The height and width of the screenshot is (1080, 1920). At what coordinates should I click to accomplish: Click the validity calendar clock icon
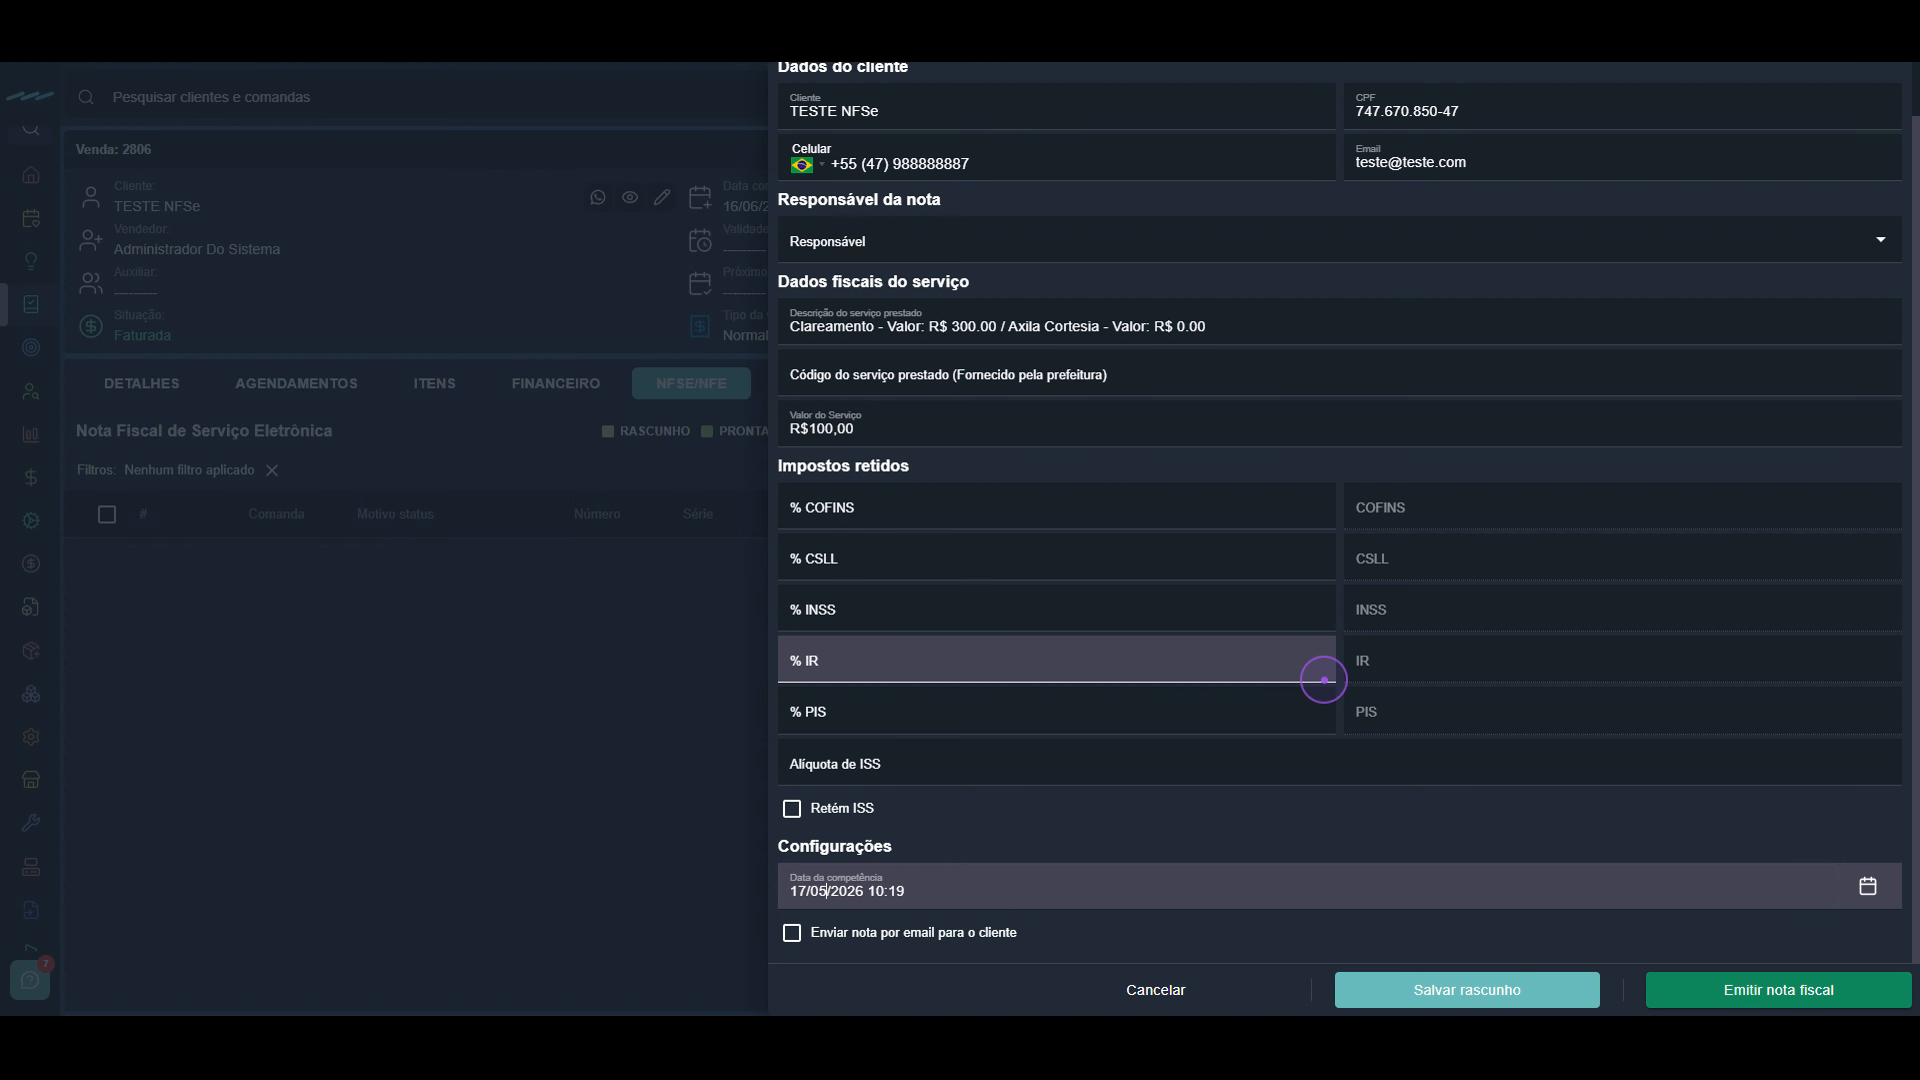point(700,240)
